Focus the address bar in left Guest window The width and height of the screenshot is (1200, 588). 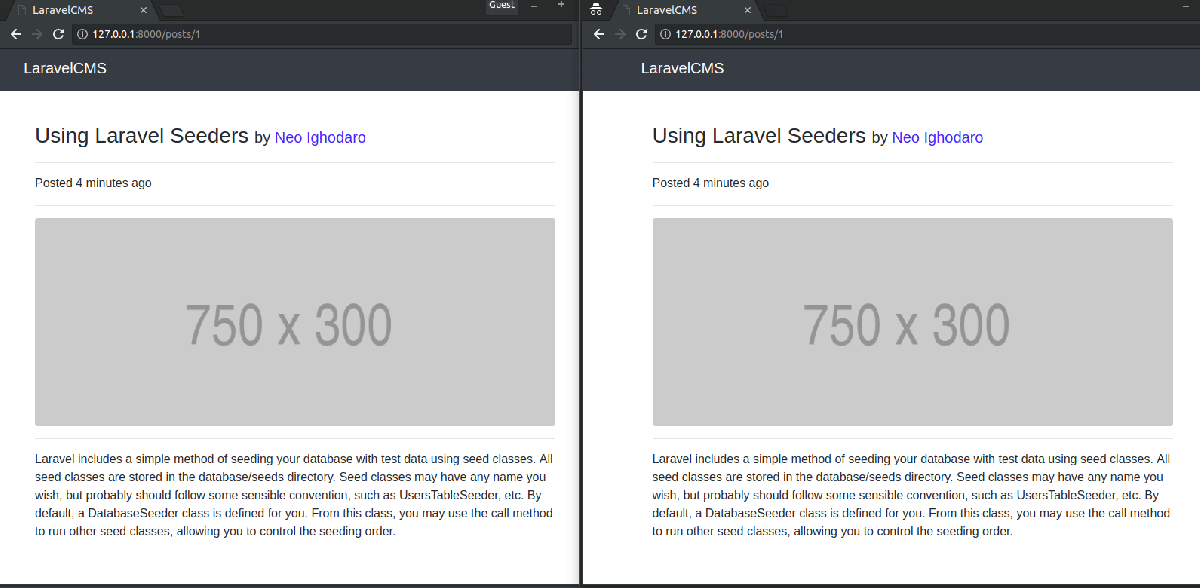[323, 34]
